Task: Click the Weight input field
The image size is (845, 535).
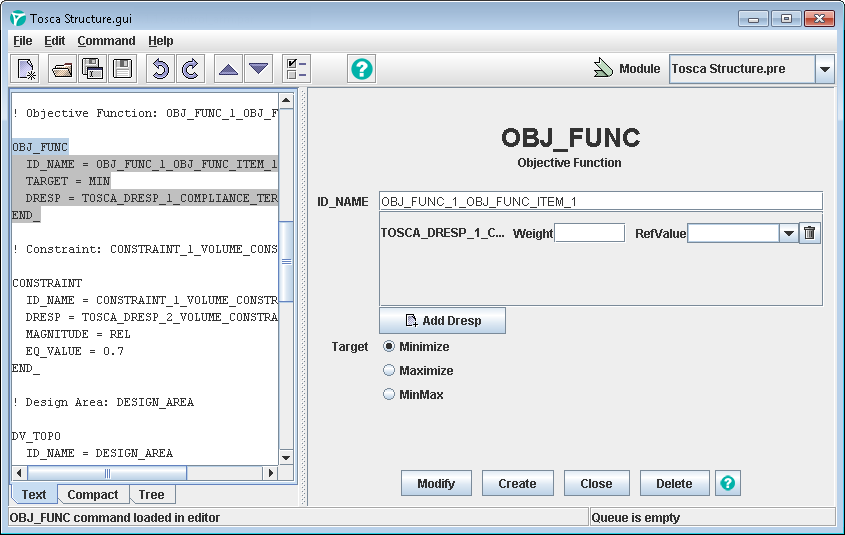Action: point(590,233)
